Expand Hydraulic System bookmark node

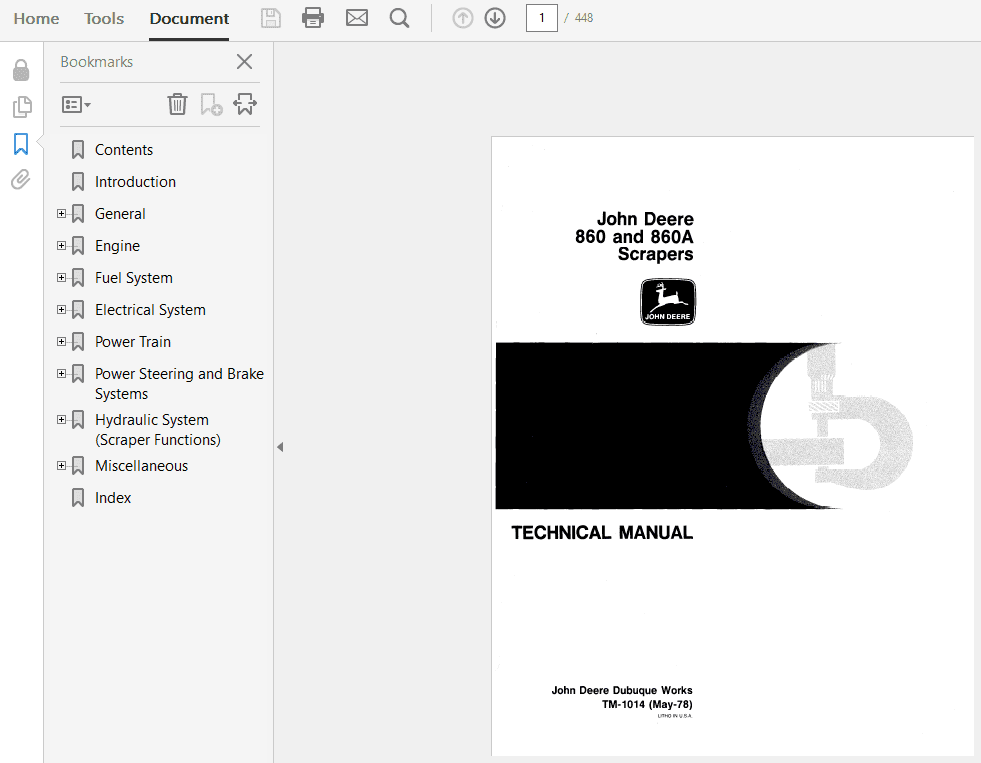pos(61,419)
